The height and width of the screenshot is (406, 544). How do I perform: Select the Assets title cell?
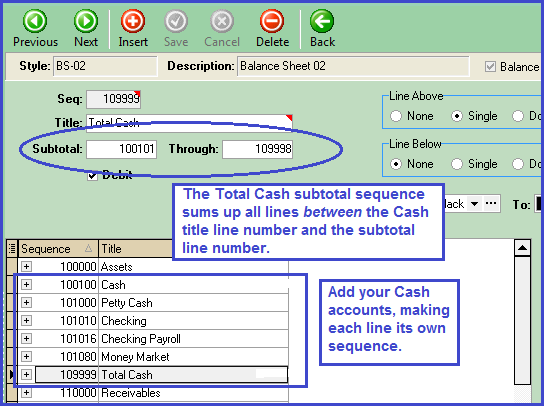(x=194, y=267)
